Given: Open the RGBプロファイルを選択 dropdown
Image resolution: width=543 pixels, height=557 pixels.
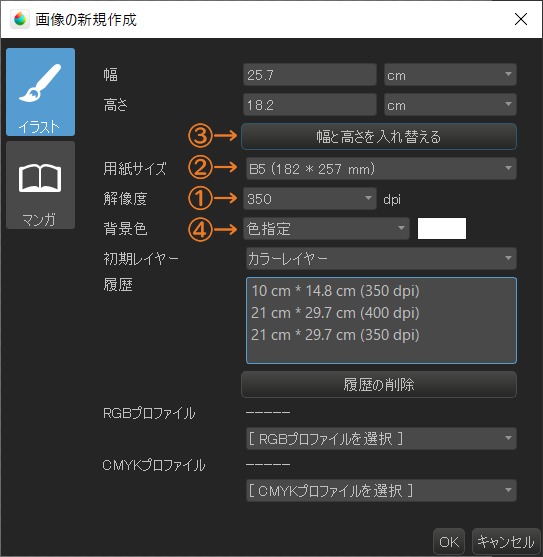Looking at the screenshot, I should [381, 439].
